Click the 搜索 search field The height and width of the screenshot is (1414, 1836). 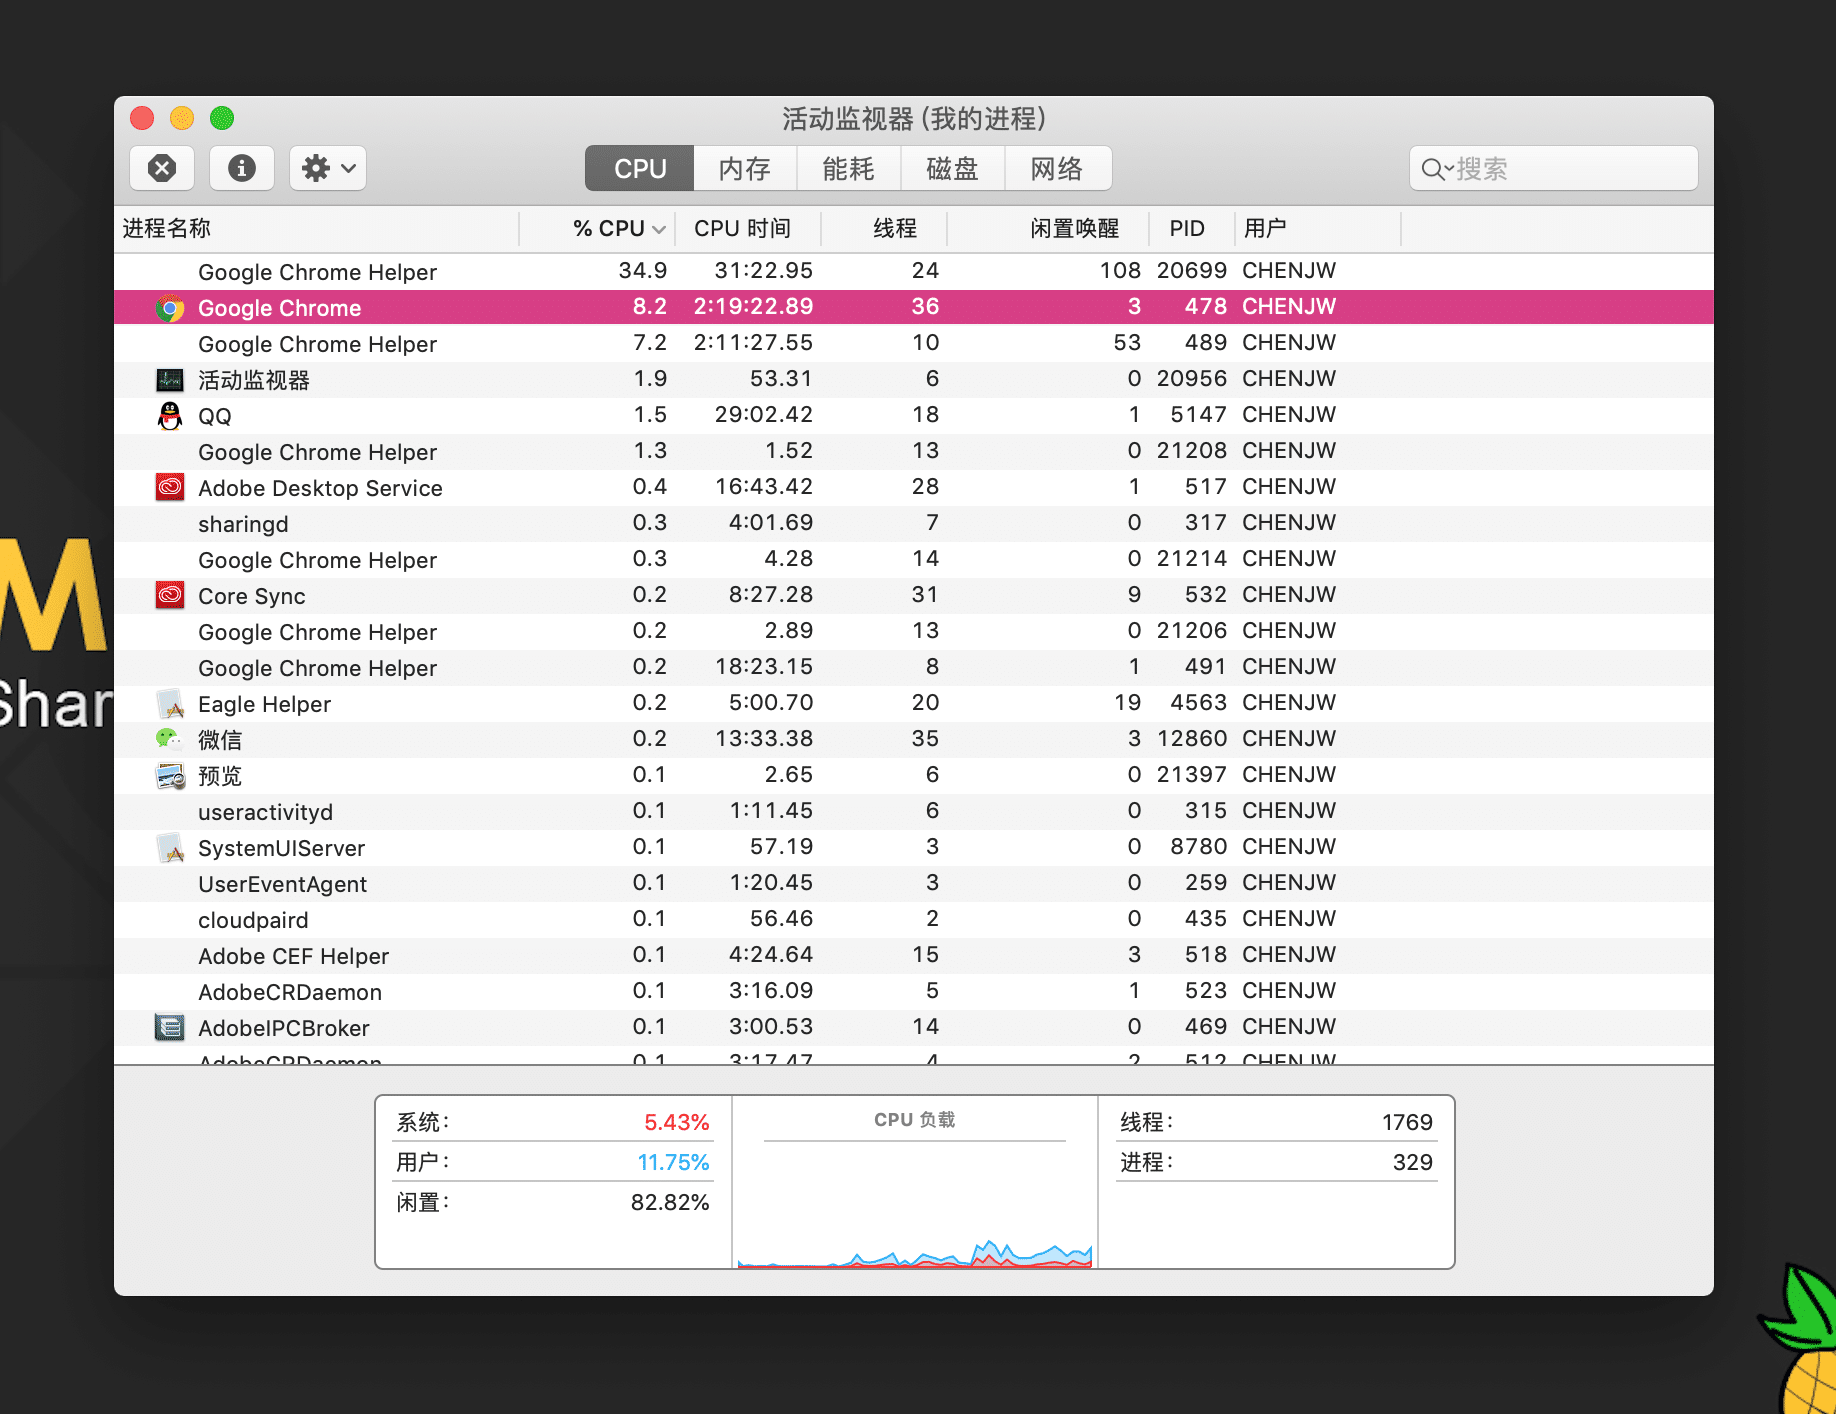point(1554,168)
